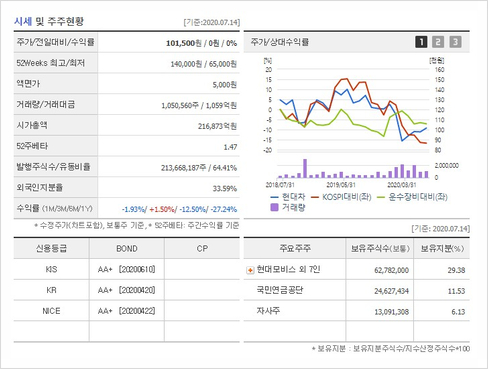Click the BOND column header

click(x=127, y=249)
